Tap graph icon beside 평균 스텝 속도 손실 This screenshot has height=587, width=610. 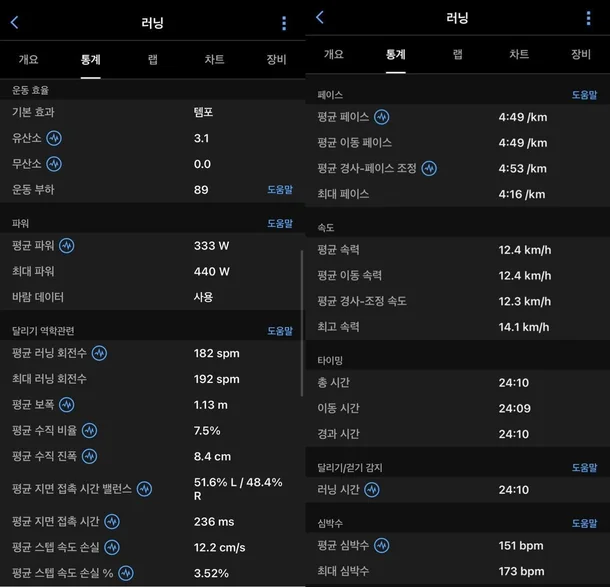pyautogui.click(x=112, y=547)
